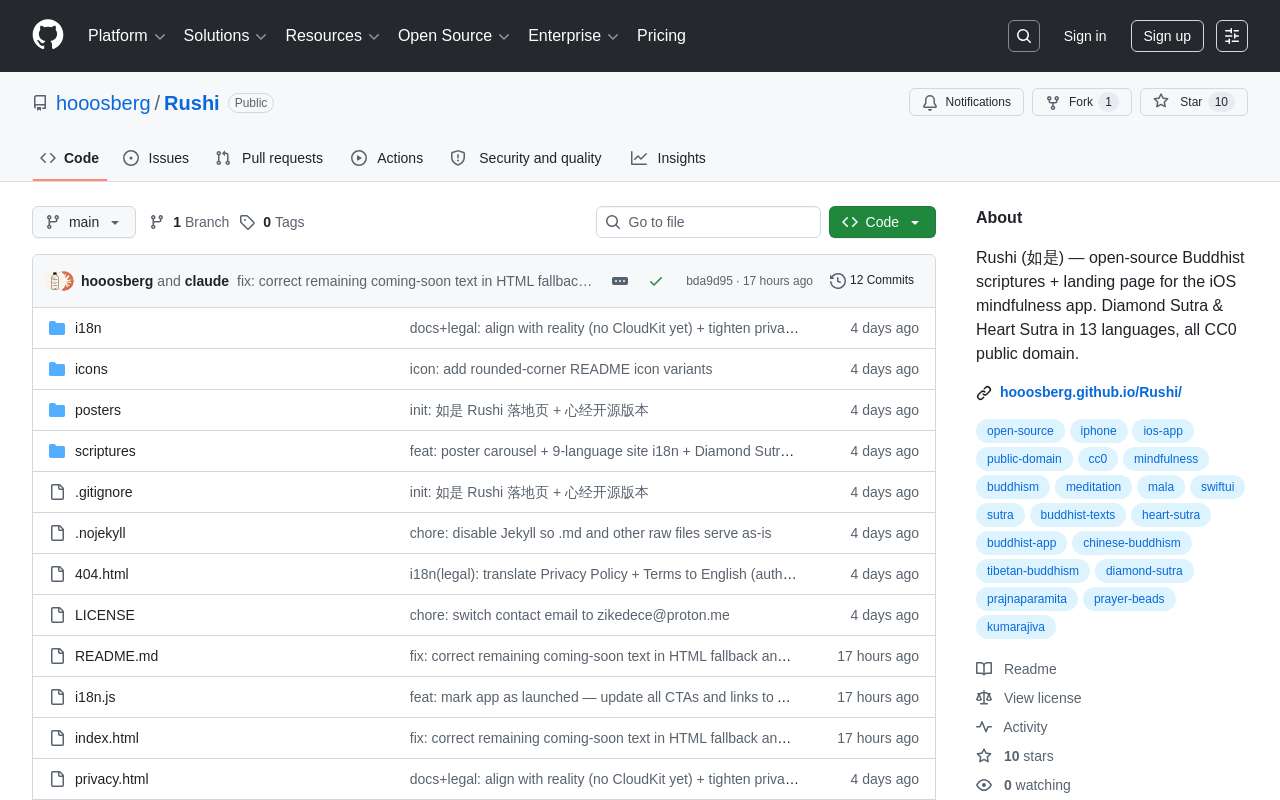Open the header appearance settings sliders icon
This screenshot has height=800, width=1280.
(x=1232, y=36)
